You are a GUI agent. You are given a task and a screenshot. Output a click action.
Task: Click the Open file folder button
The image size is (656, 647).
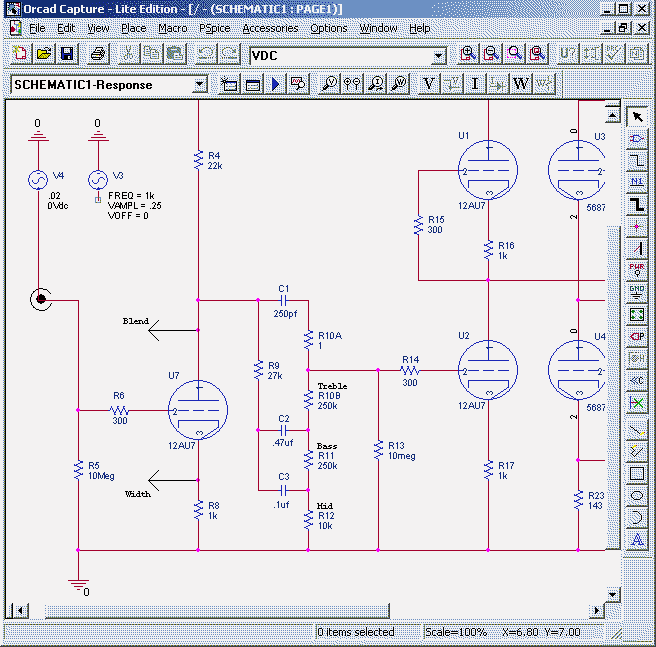click(x=44, y=54)
